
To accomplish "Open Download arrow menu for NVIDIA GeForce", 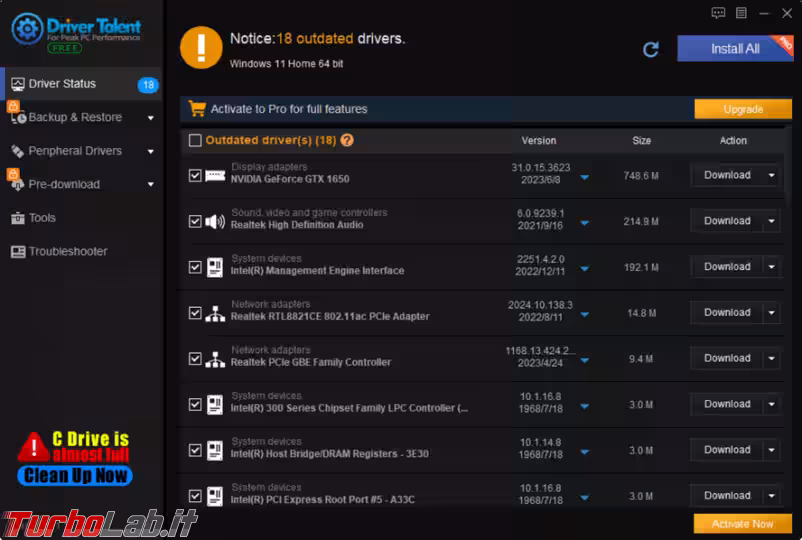I will tap(771, 175).
